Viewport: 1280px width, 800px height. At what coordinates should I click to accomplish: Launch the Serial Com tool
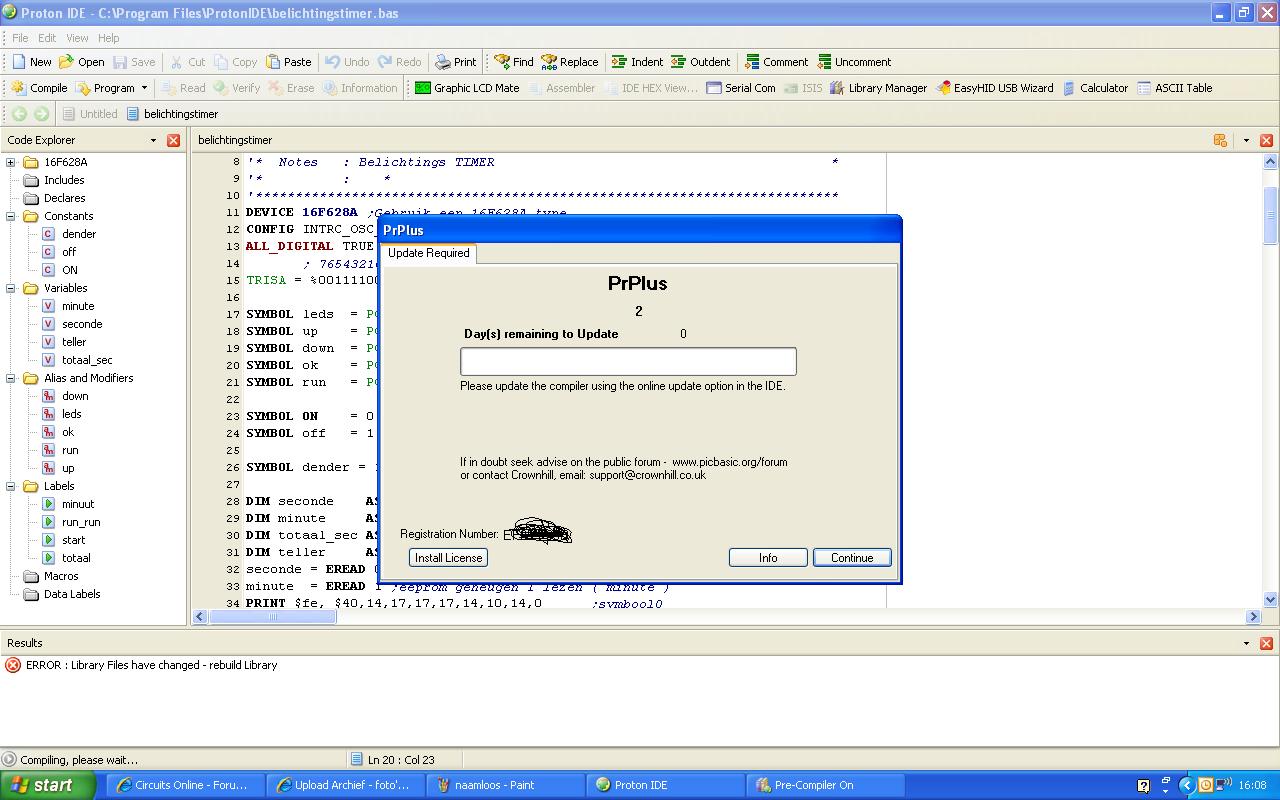pyautogui.click(x=740, y=88)
